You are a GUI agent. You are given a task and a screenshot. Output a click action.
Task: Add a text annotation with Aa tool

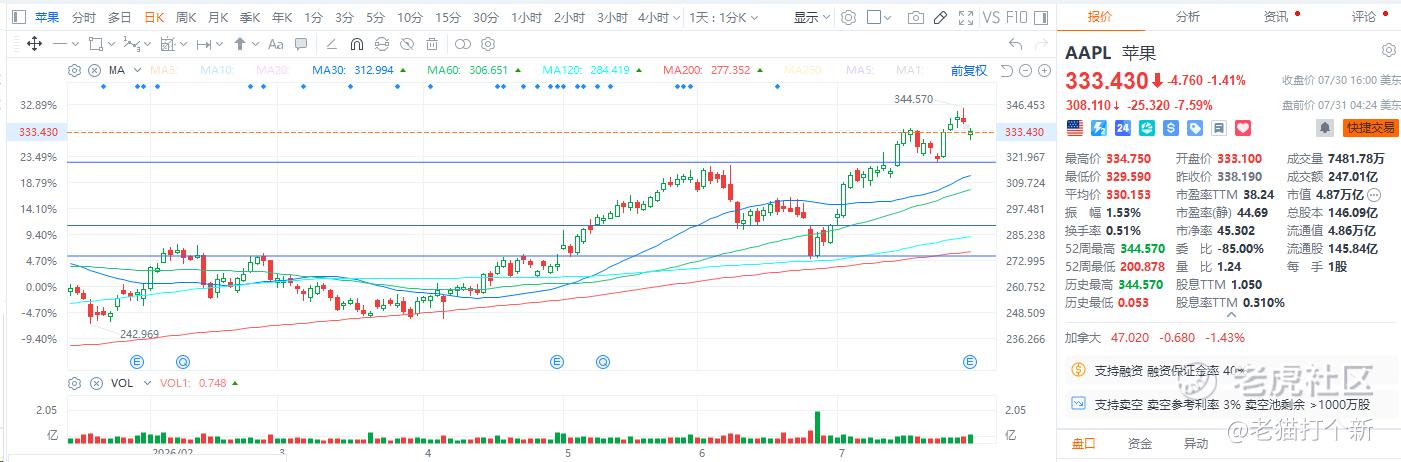276,44
